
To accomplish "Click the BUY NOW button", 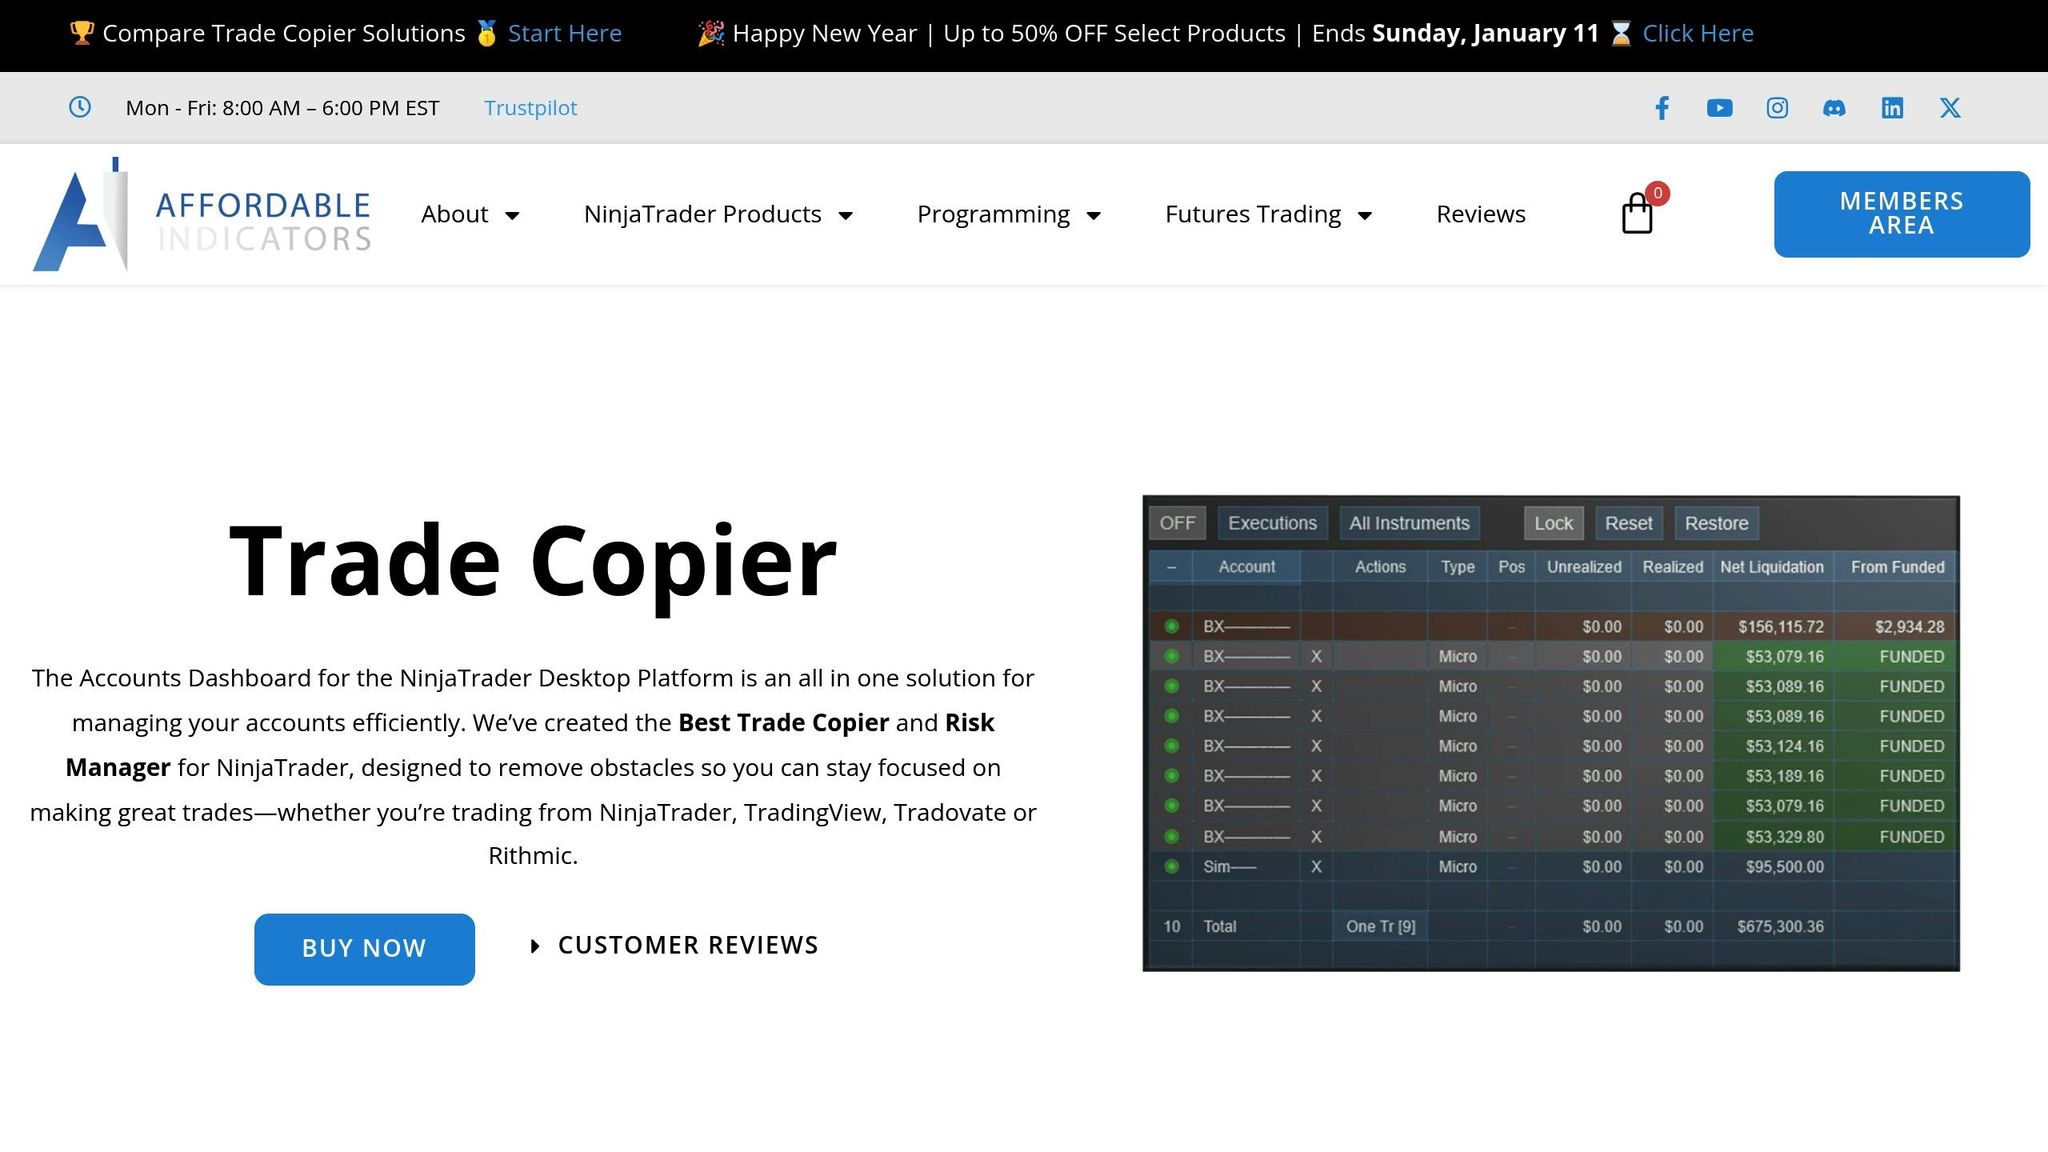I will (x=363, y=948).
